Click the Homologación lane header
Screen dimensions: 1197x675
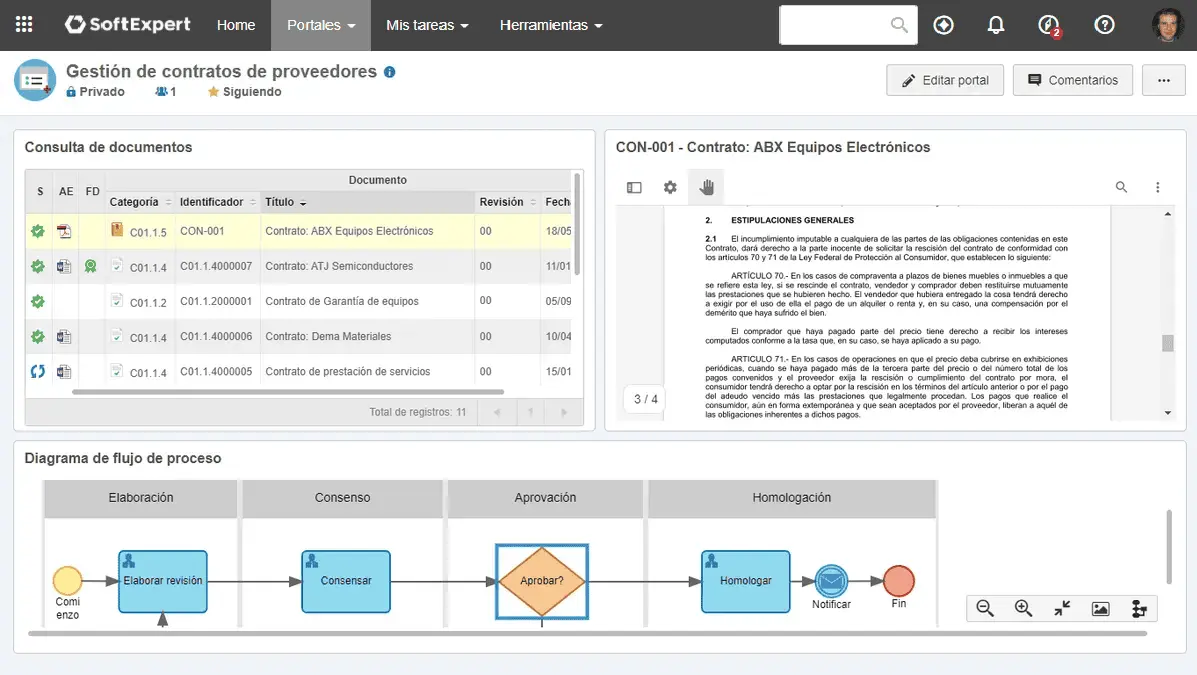pyautogui.click(x=792, y=498)
